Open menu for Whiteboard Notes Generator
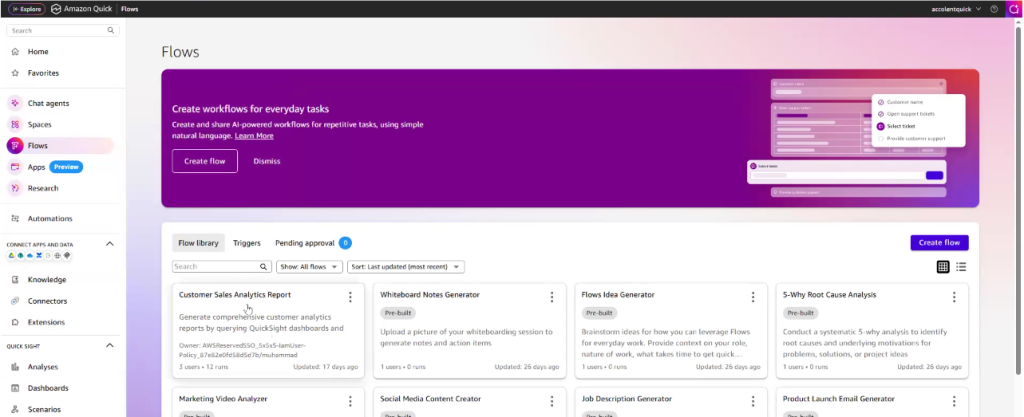 552,297
